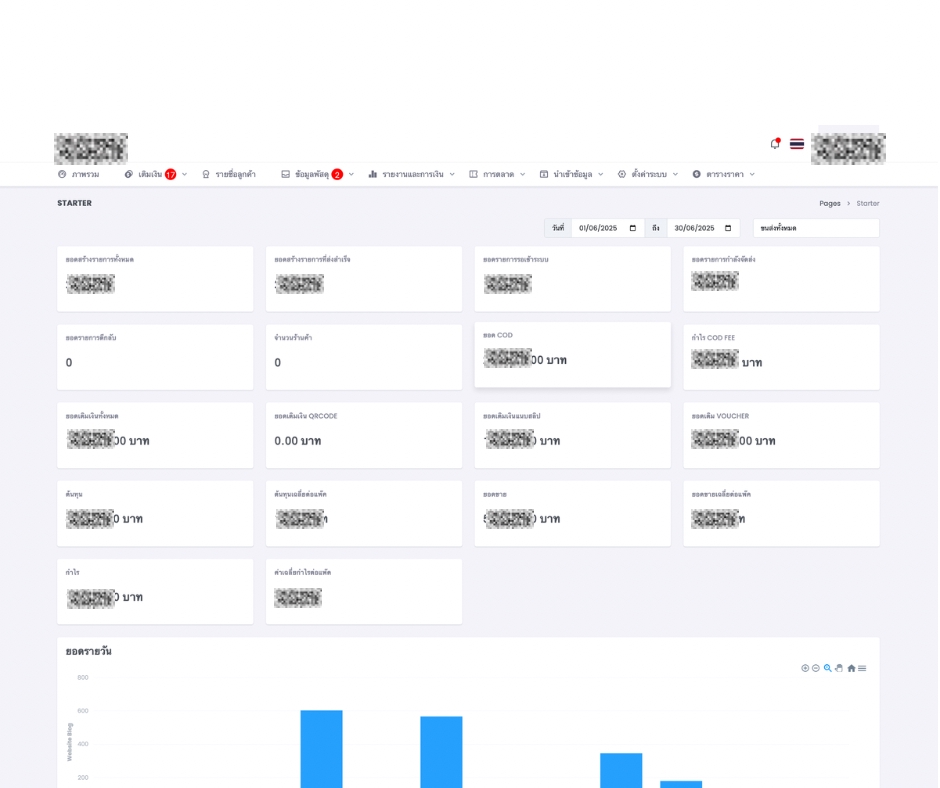
Task: Click the Pages breadcrumb link
Action: point(830,203)
